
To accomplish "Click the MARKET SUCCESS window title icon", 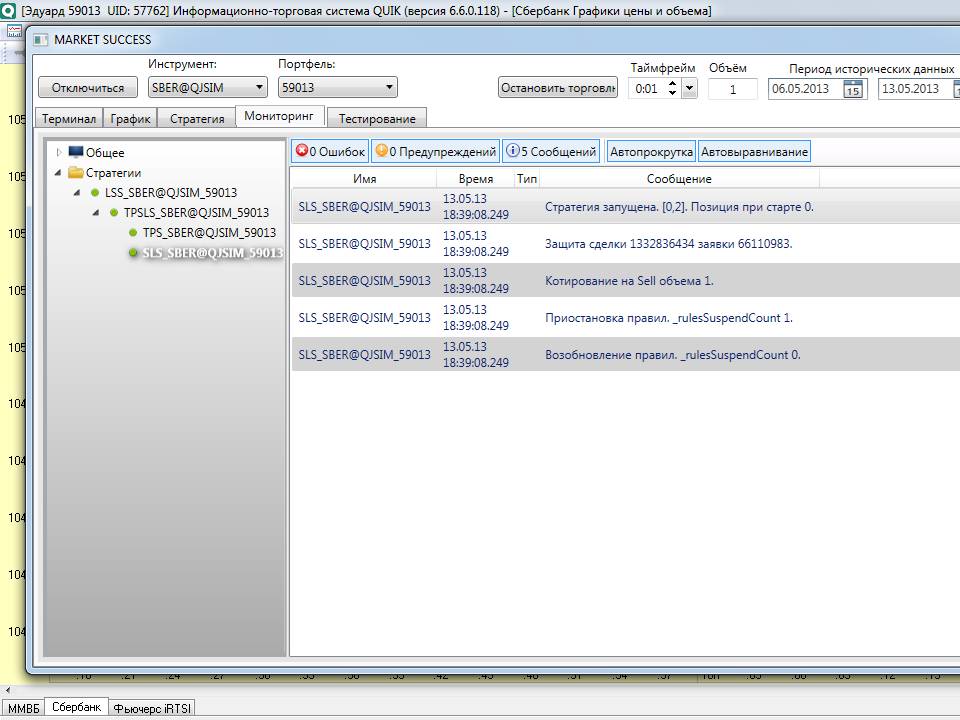I will (x=40, y=40).
